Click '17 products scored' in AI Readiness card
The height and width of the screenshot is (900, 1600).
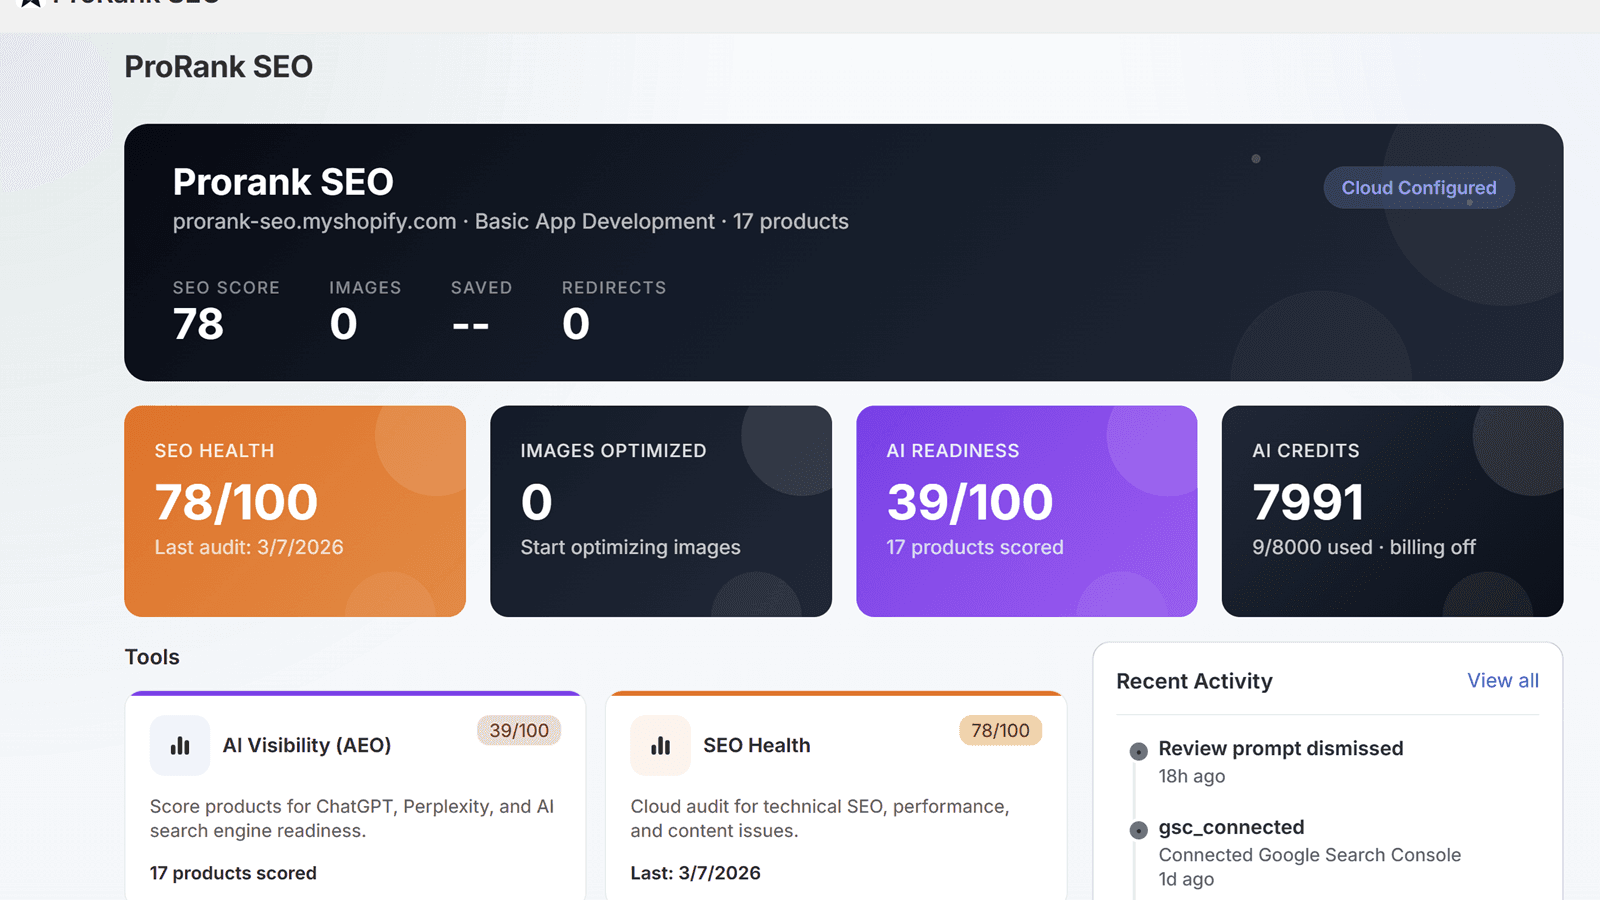point(975,547)
